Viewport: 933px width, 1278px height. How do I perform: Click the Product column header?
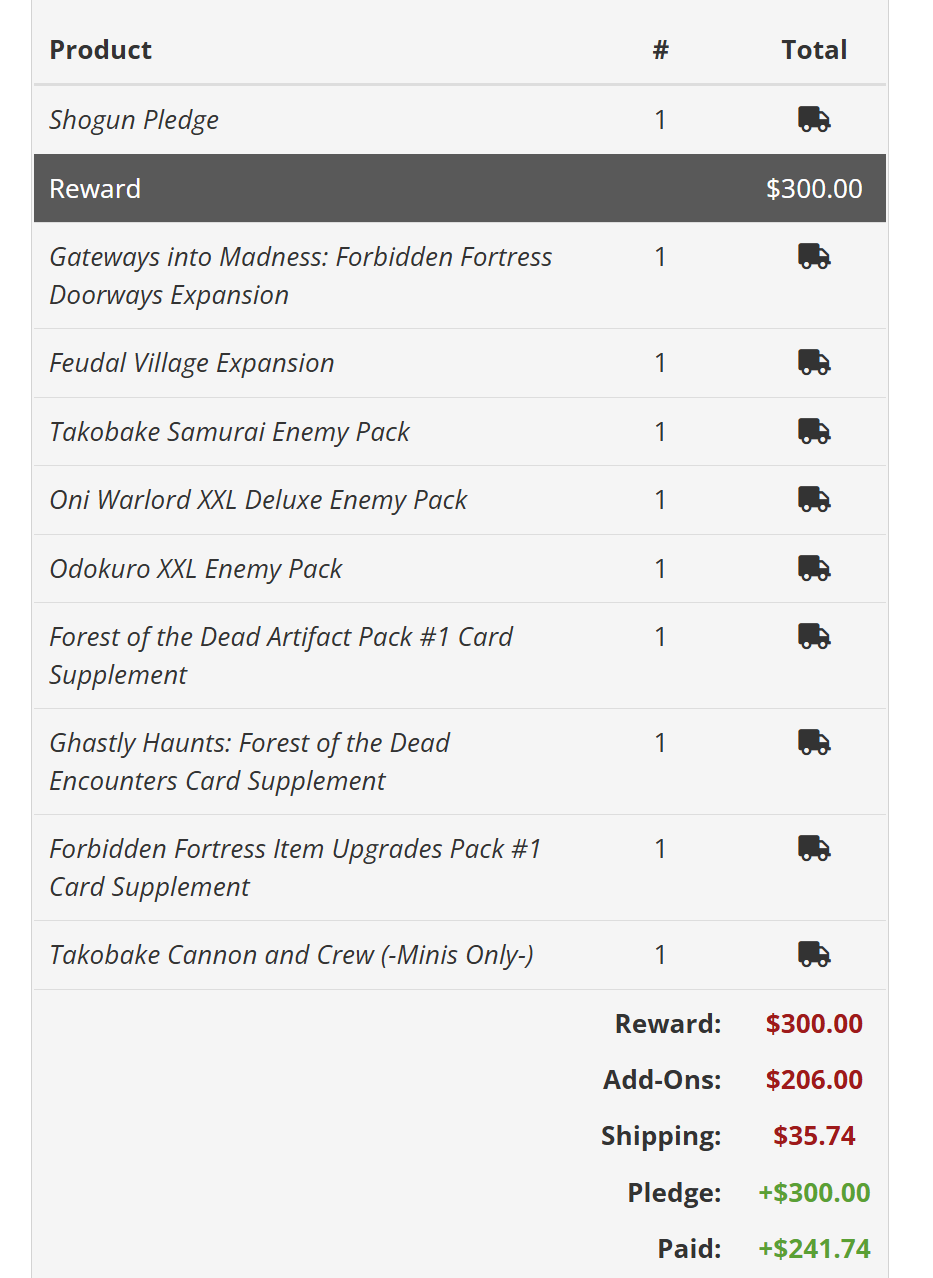point(101,50)
